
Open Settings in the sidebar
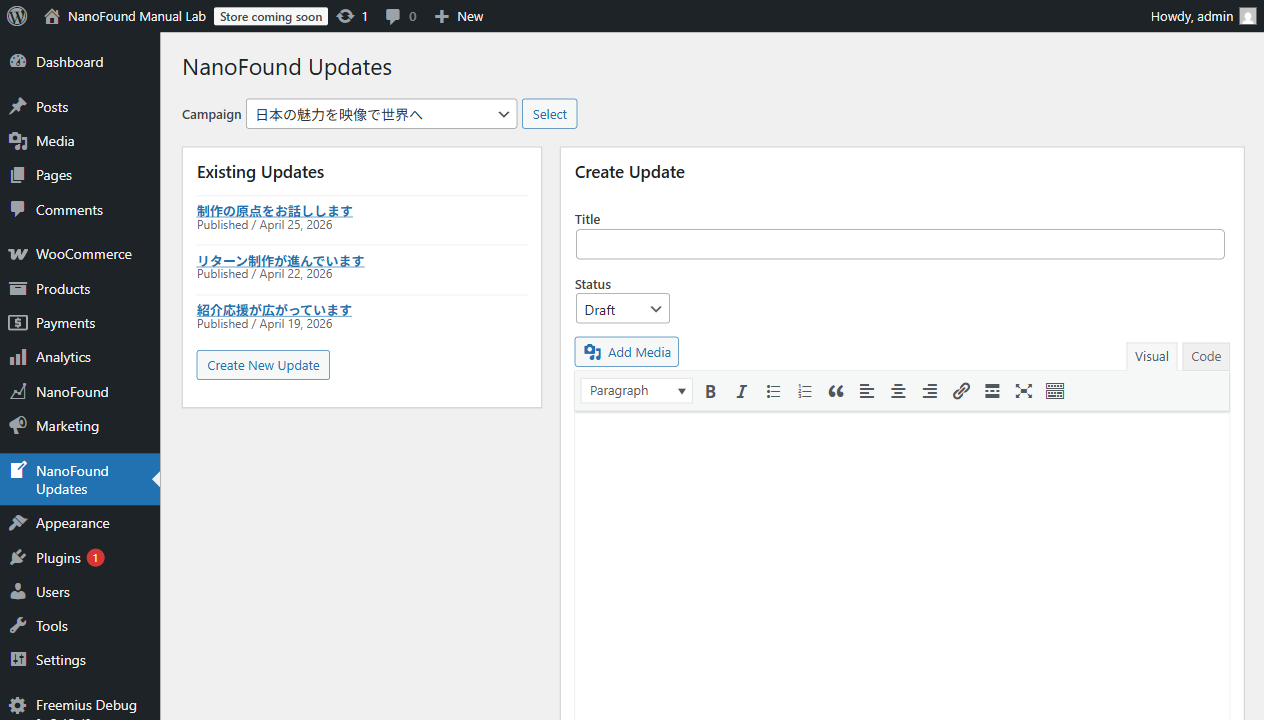pyautogui.click(x=80, y=660)
